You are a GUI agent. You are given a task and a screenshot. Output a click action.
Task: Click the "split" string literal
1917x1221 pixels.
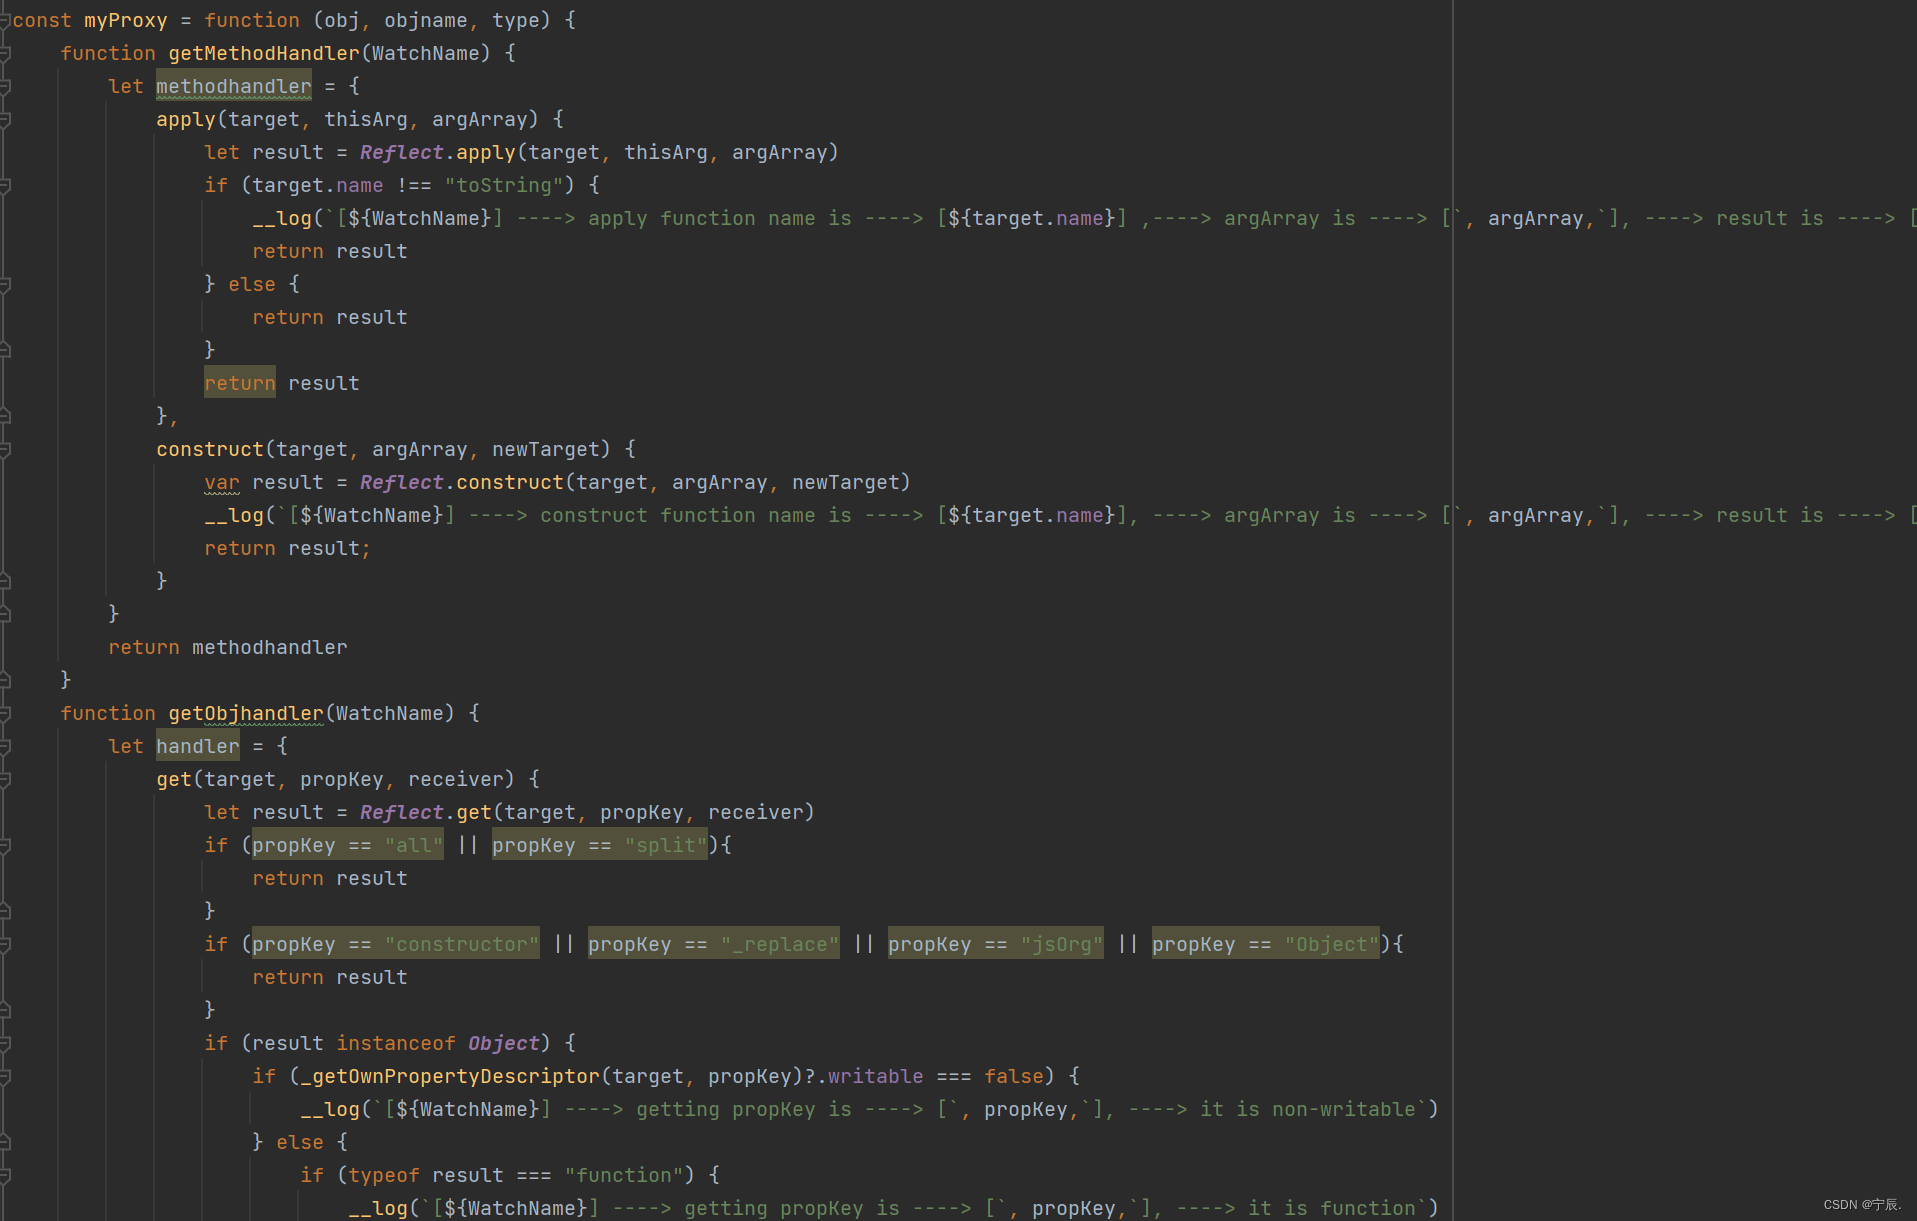click(666, 845)
